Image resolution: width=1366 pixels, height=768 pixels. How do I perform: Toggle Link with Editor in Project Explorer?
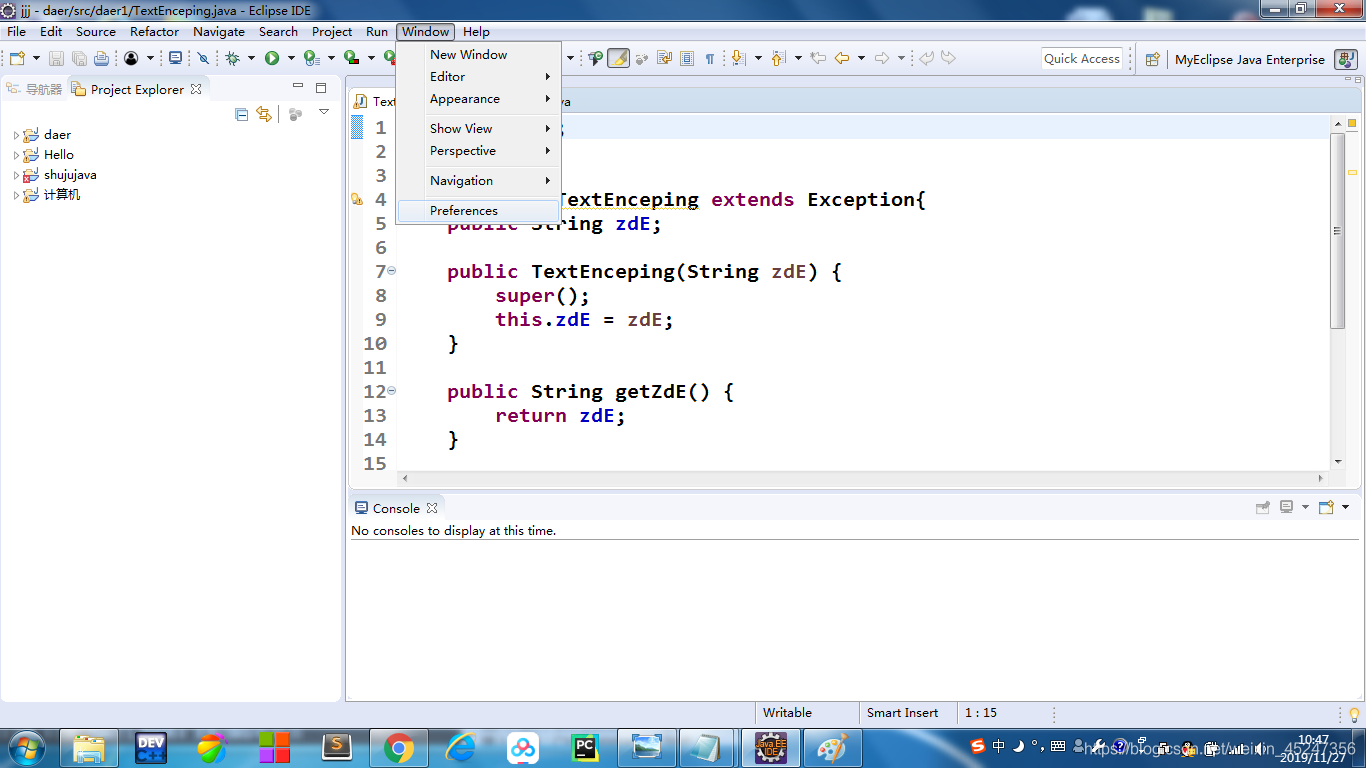point(264,114)
